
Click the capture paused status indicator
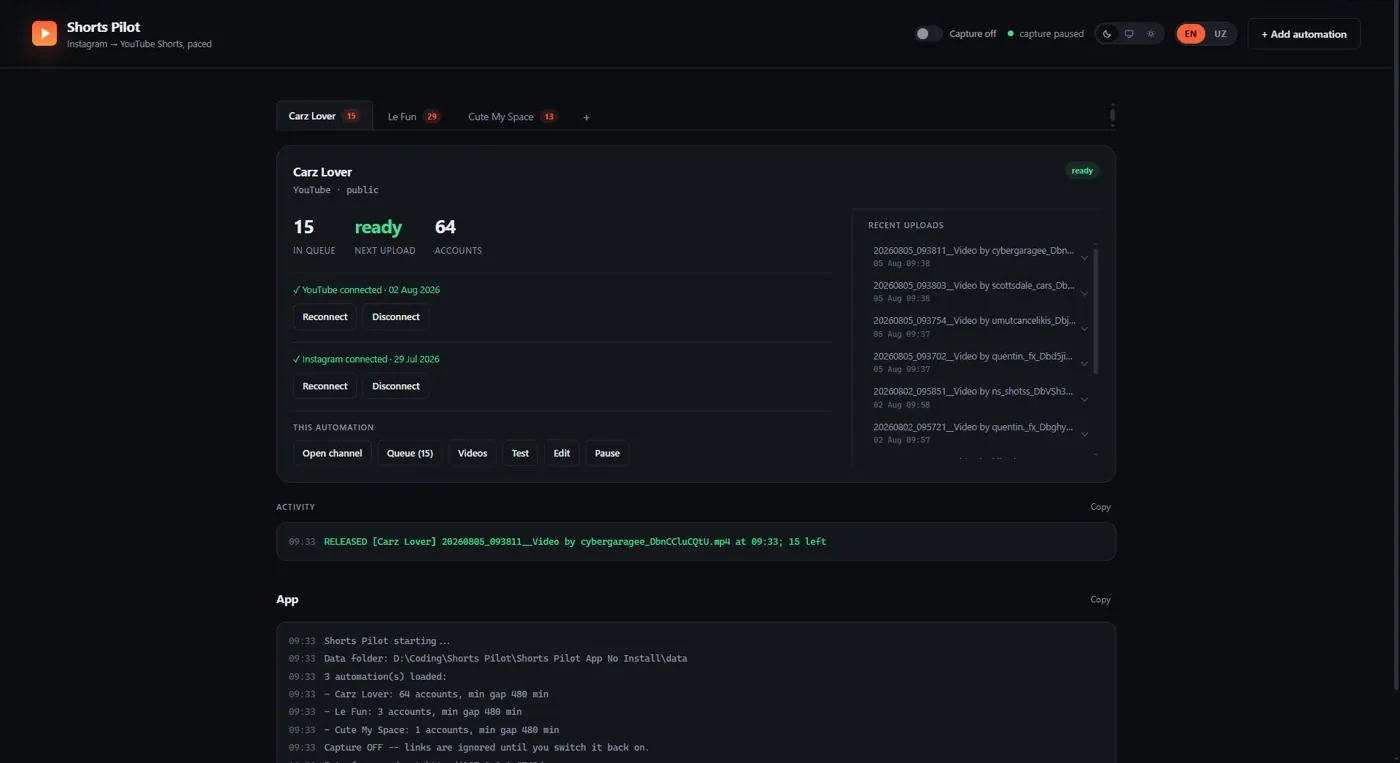[x=1046, y=34]
